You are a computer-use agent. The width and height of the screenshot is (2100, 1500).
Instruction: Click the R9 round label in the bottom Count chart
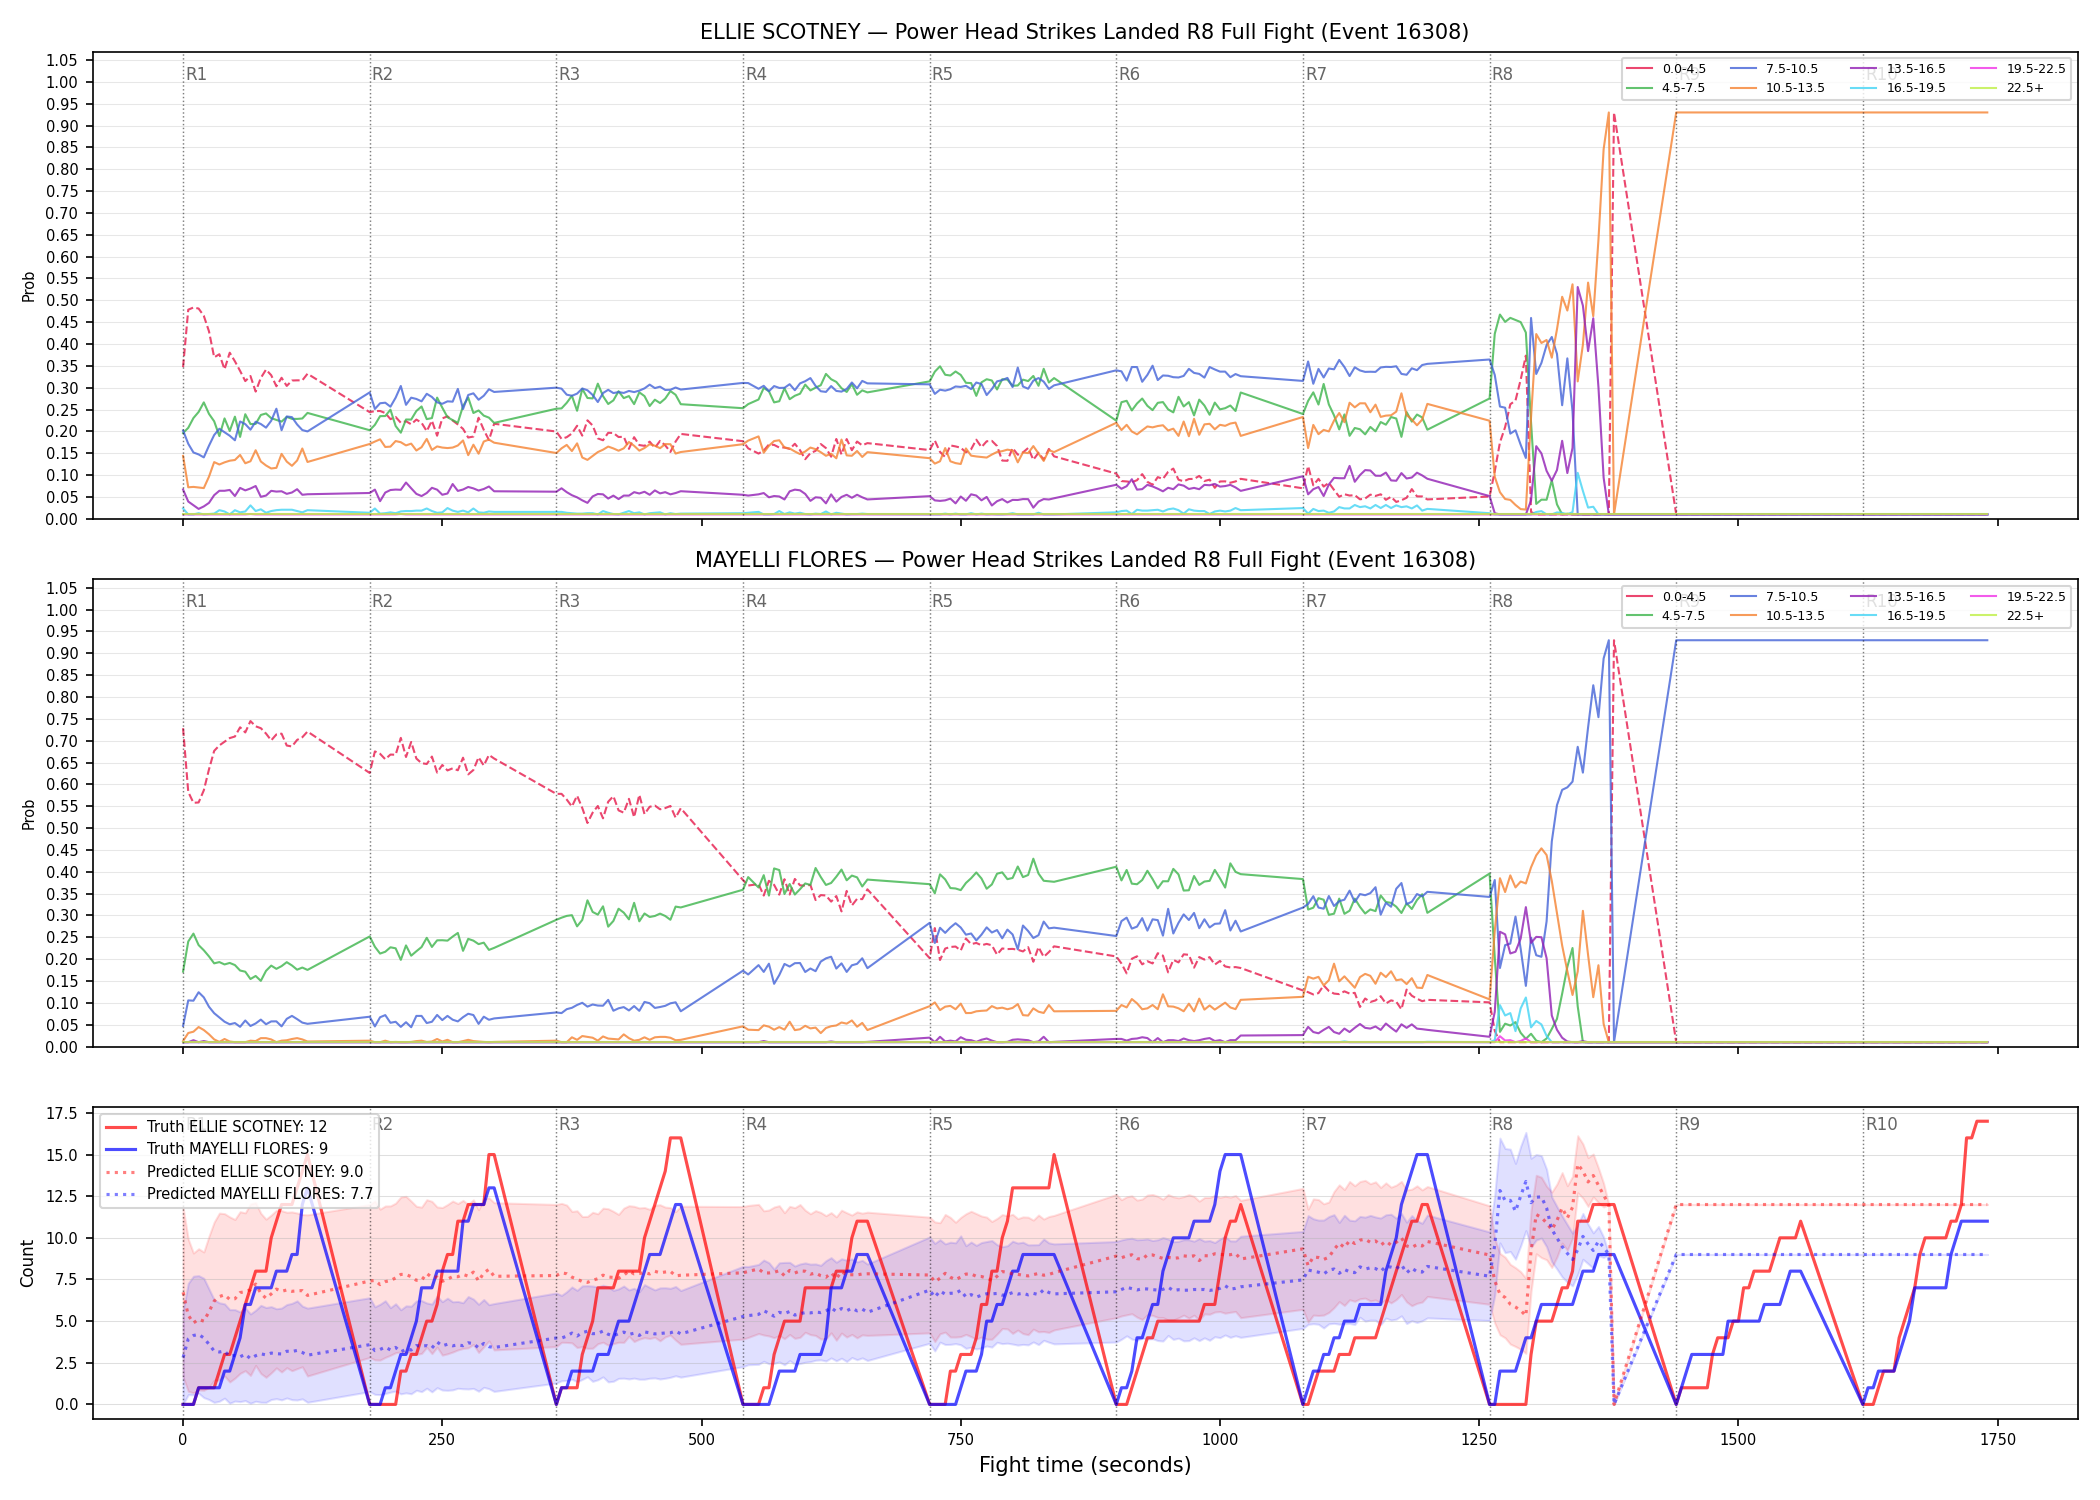pyautogui.click(x=1689, y=1124)
